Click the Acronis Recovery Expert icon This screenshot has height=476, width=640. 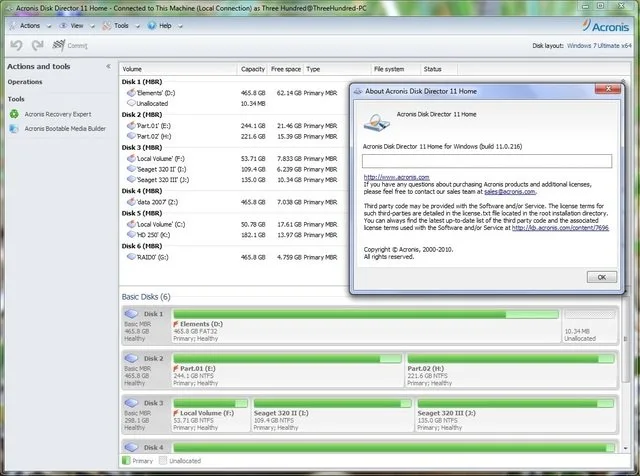coord(14,114)
